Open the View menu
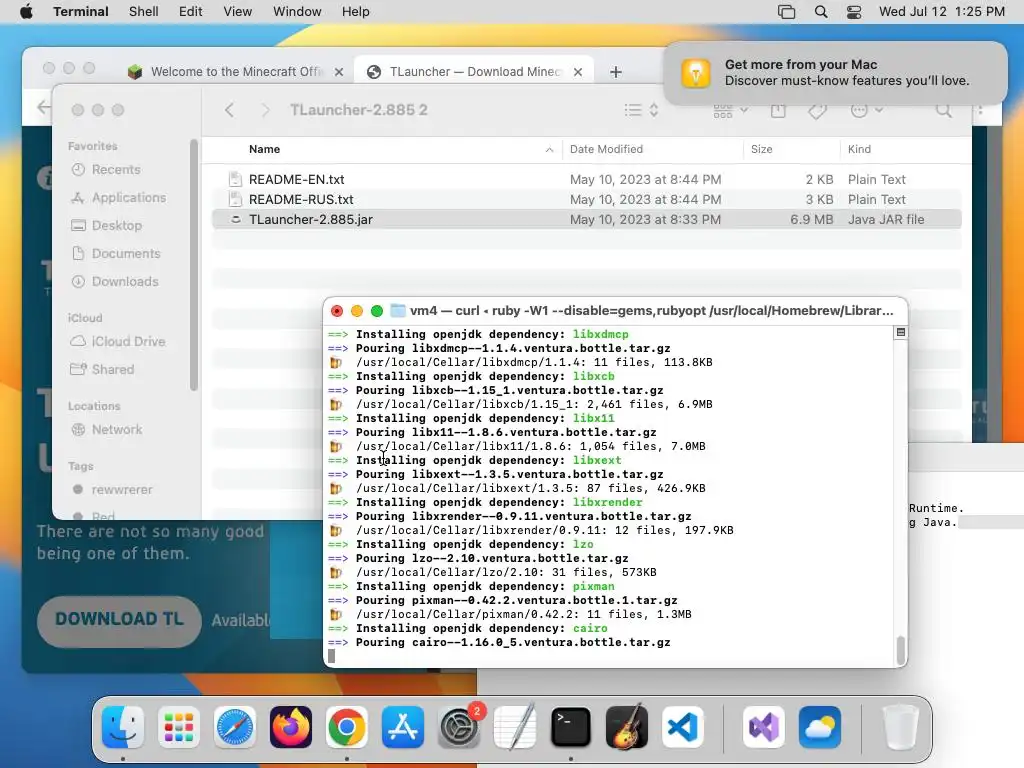This screenshot has height=768, width=1024. point(237,12)
